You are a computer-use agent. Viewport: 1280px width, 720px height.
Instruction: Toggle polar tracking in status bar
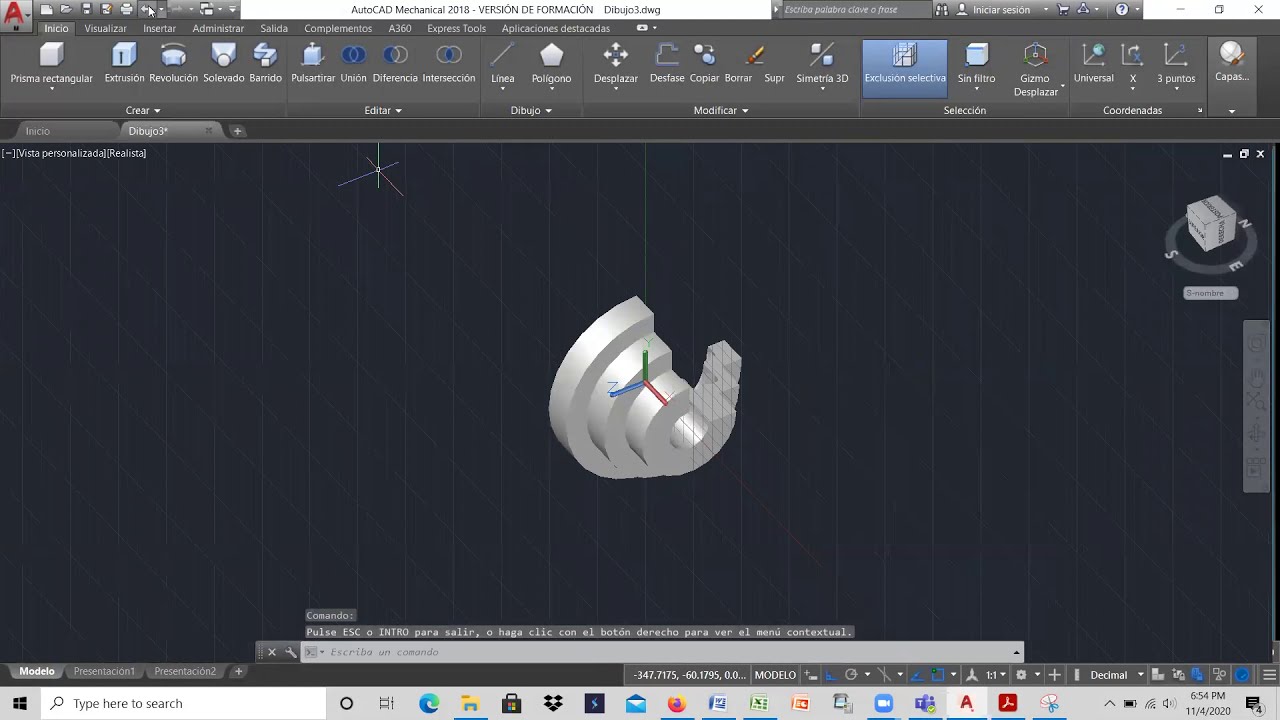[851, 675]
